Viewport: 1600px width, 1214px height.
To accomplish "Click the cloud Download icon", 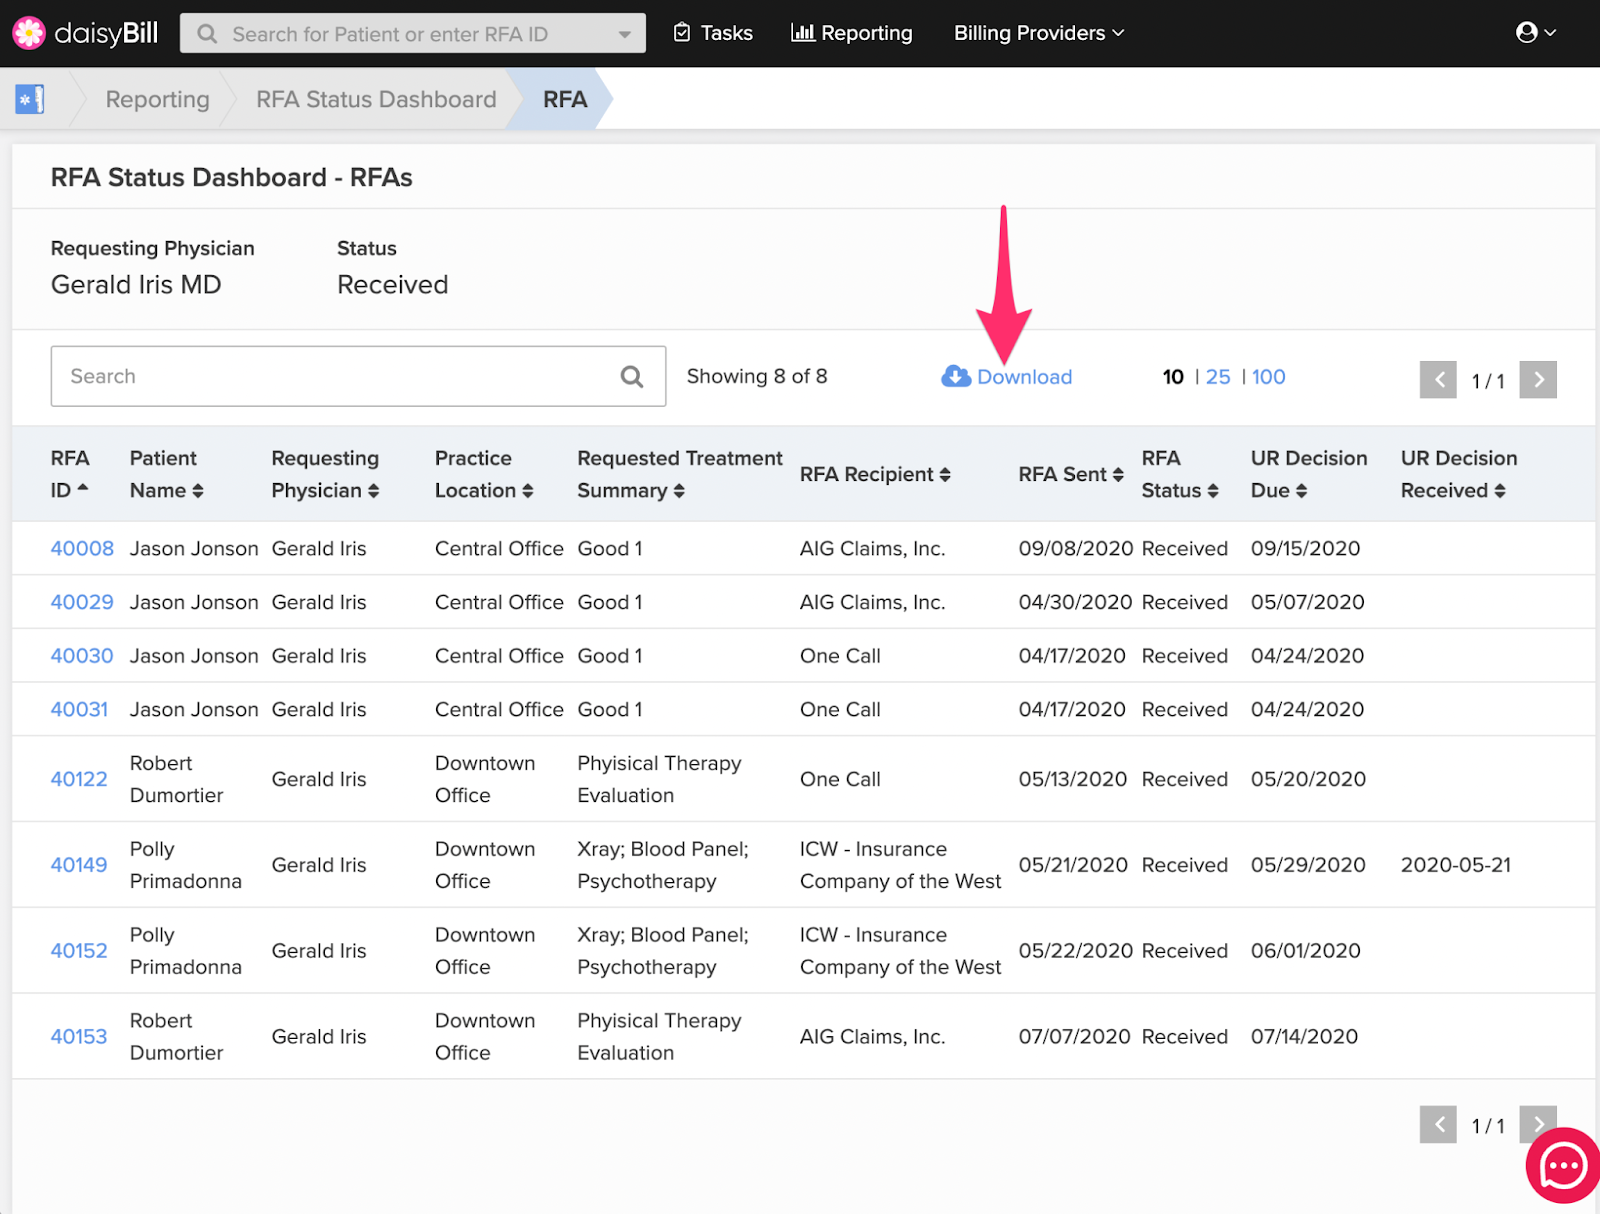I will pyautogui.click(x=955, y=377).
